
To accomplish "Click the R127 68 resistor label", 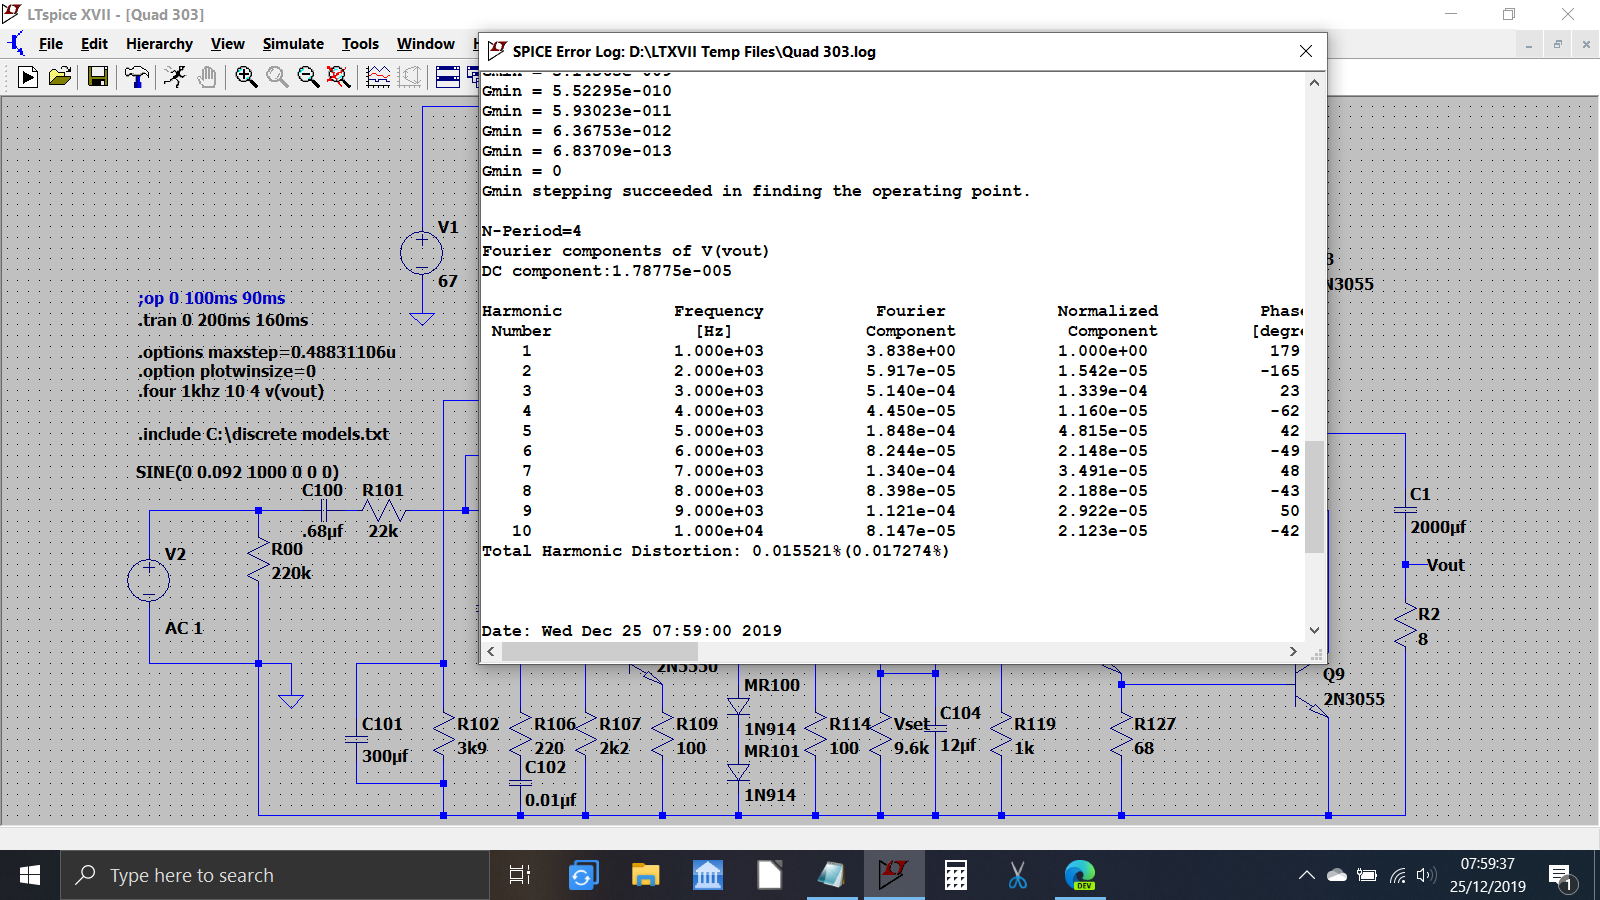I will tap(1154, 736).
